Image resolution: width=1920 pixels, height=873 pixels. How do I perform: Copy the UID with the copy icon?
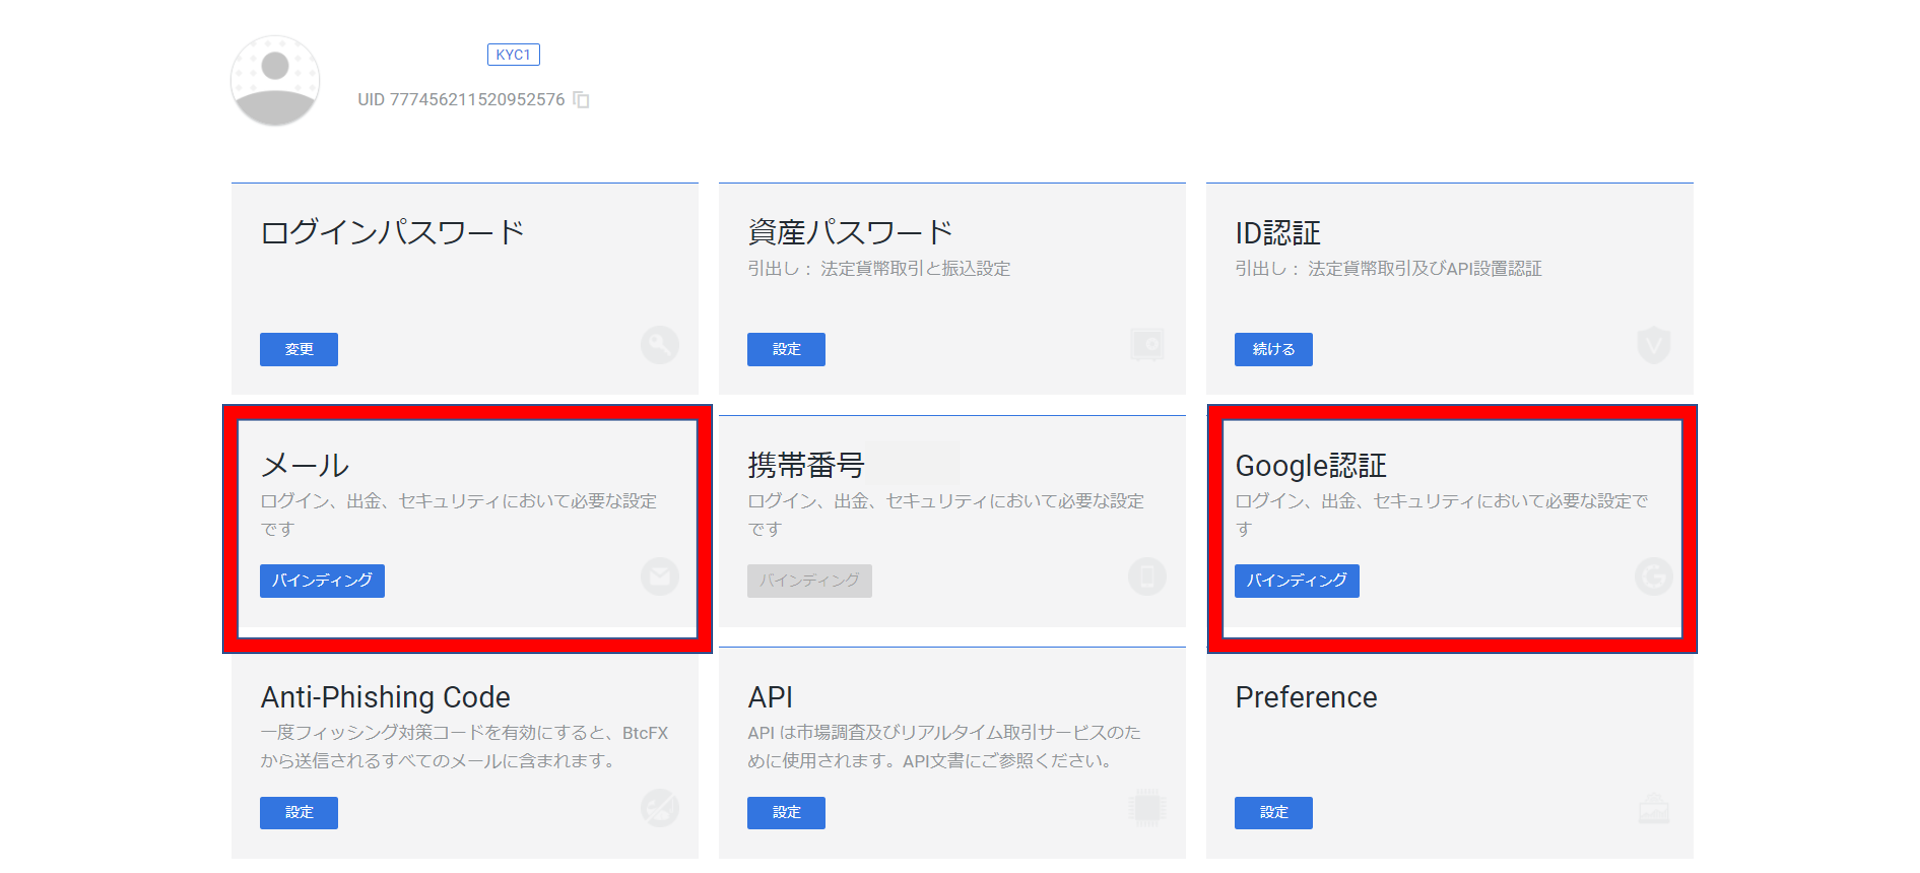(581, 100)
